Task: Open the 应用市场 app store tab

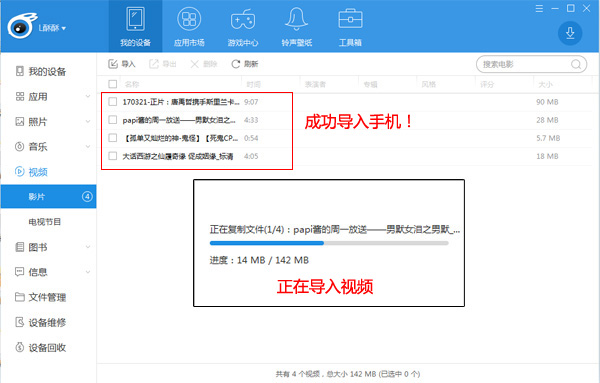Action: (x=189, y=26)
